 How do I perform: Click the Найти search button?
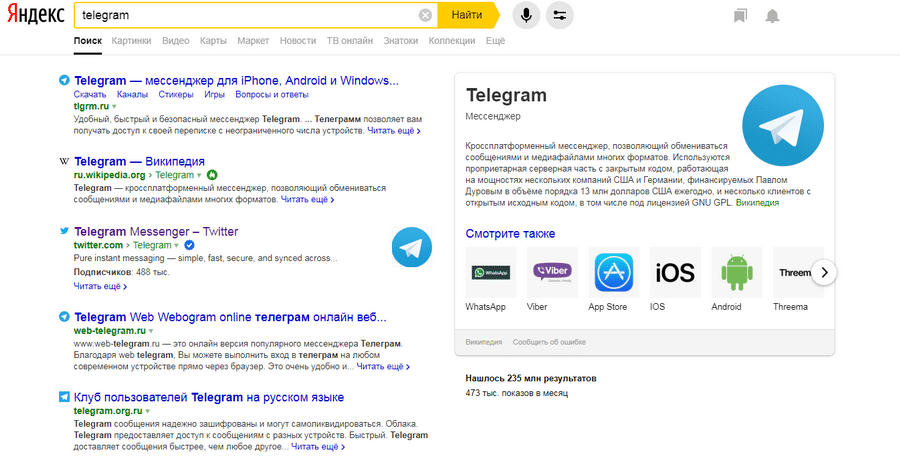pos(467,15)
